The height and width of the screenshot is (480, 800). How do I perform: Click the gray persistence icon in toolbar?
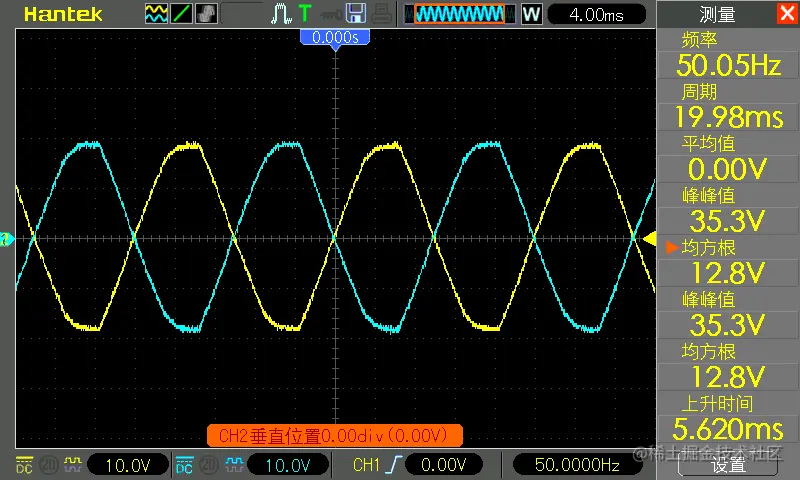click(x=206, y=14)
